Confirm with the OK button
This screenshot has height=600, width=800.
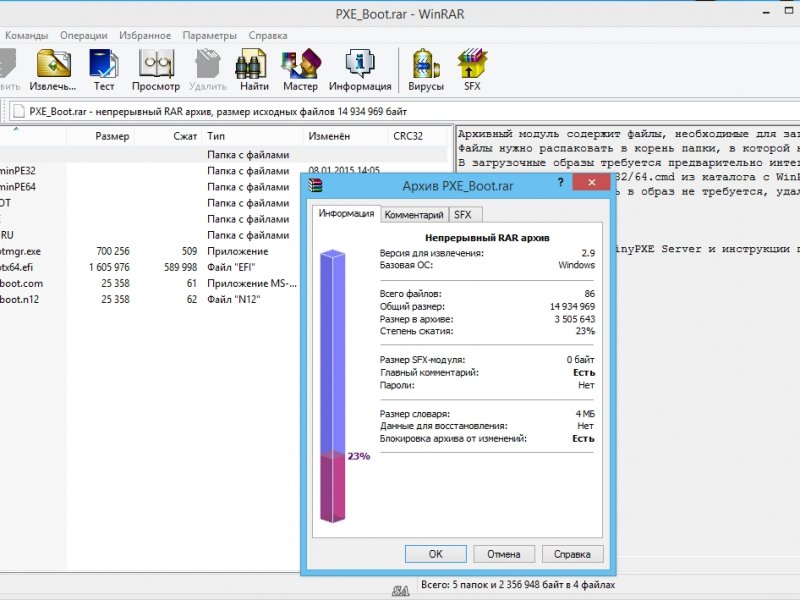436,554
